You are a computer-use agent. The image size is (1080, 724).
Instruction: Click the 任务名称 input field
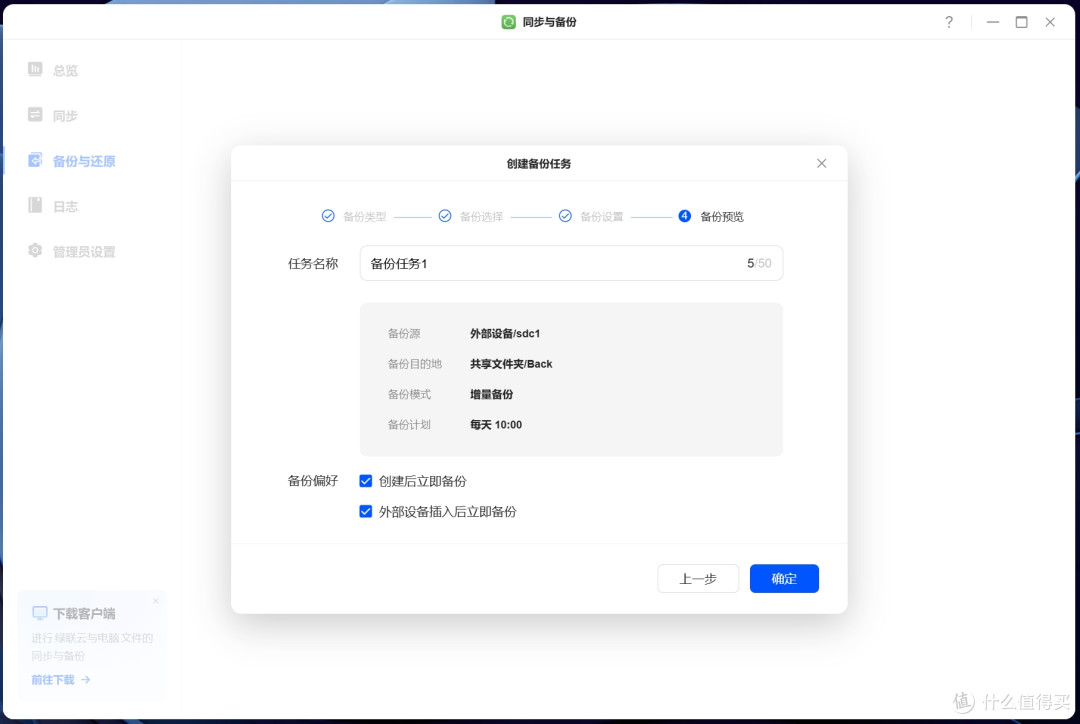571,263
